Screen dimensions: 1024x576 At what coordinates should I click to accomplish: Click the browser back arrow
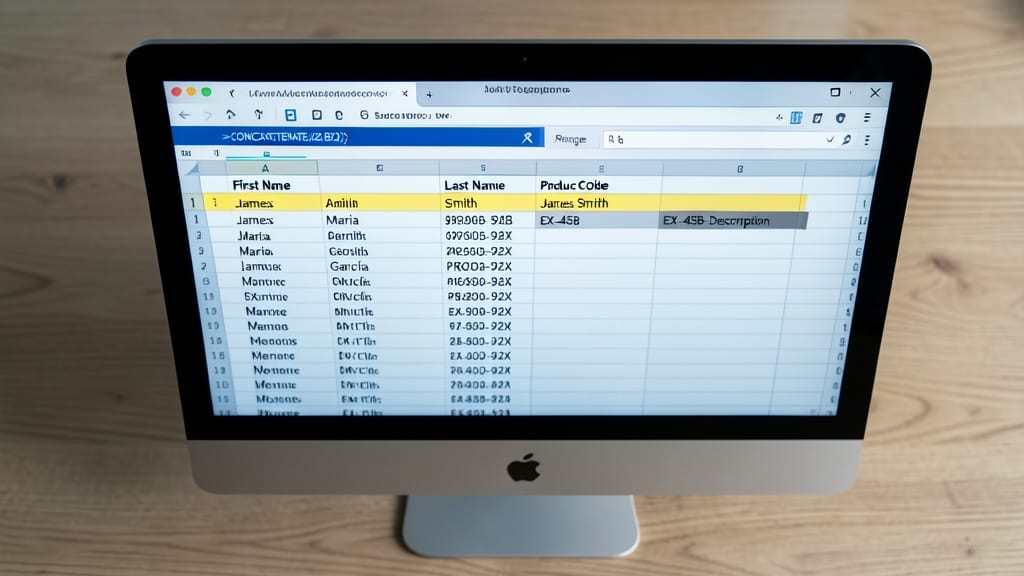[185, 115]
